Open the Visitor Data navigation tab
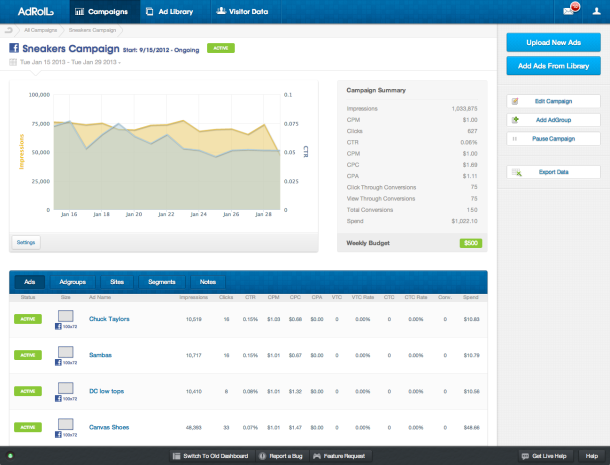This screenshot has width=610, height=465. point(245,12)
